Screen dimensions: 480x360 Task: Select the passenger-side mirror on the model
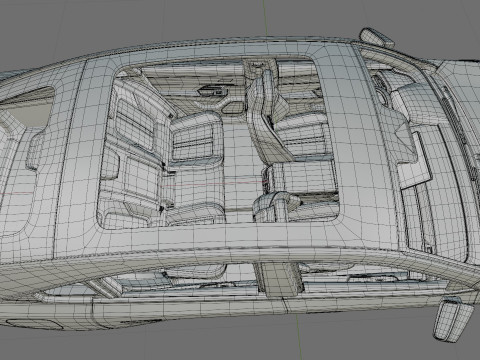[453, 320]
